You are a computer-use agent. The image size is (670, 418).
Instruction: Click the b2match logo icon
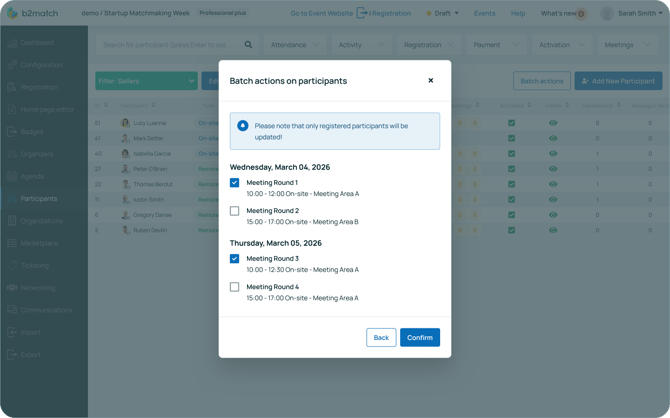[12, 14]
